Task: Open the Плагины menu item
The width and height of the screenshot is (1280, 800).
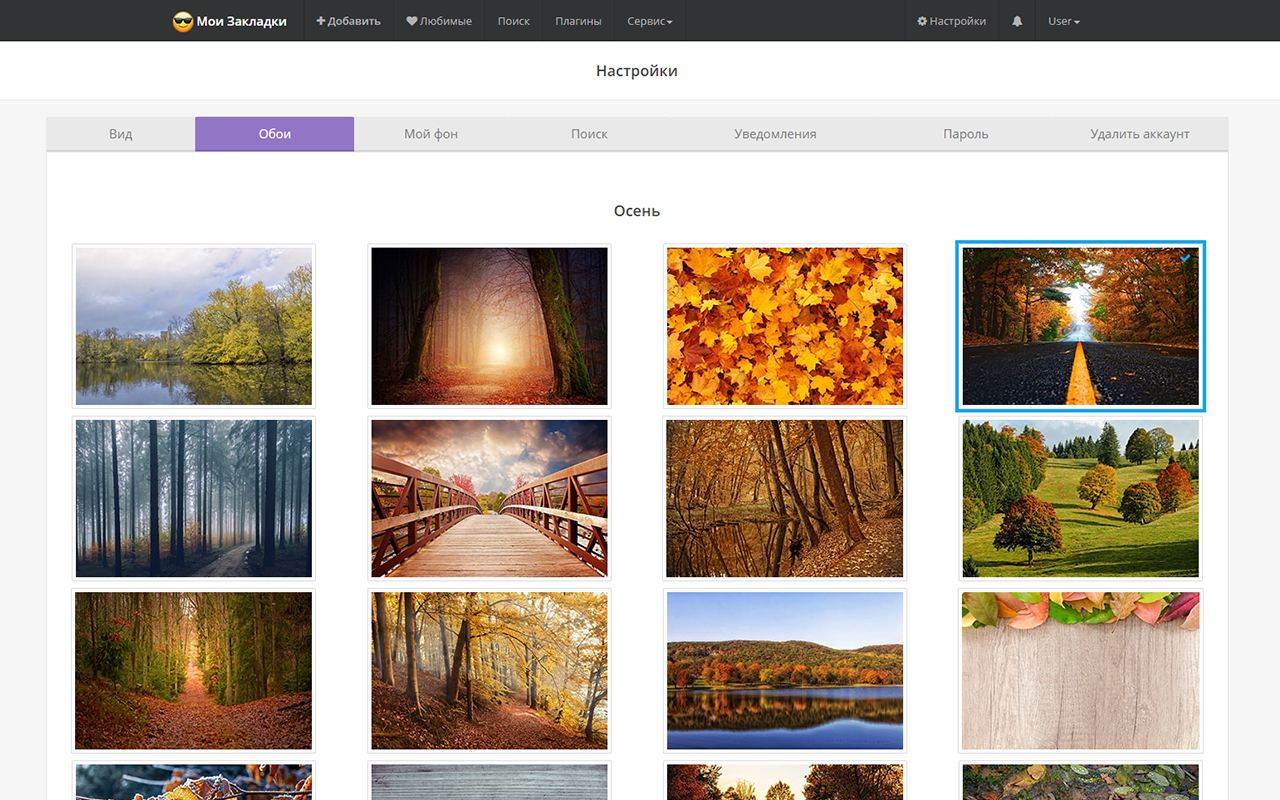Action: point(578,21)
